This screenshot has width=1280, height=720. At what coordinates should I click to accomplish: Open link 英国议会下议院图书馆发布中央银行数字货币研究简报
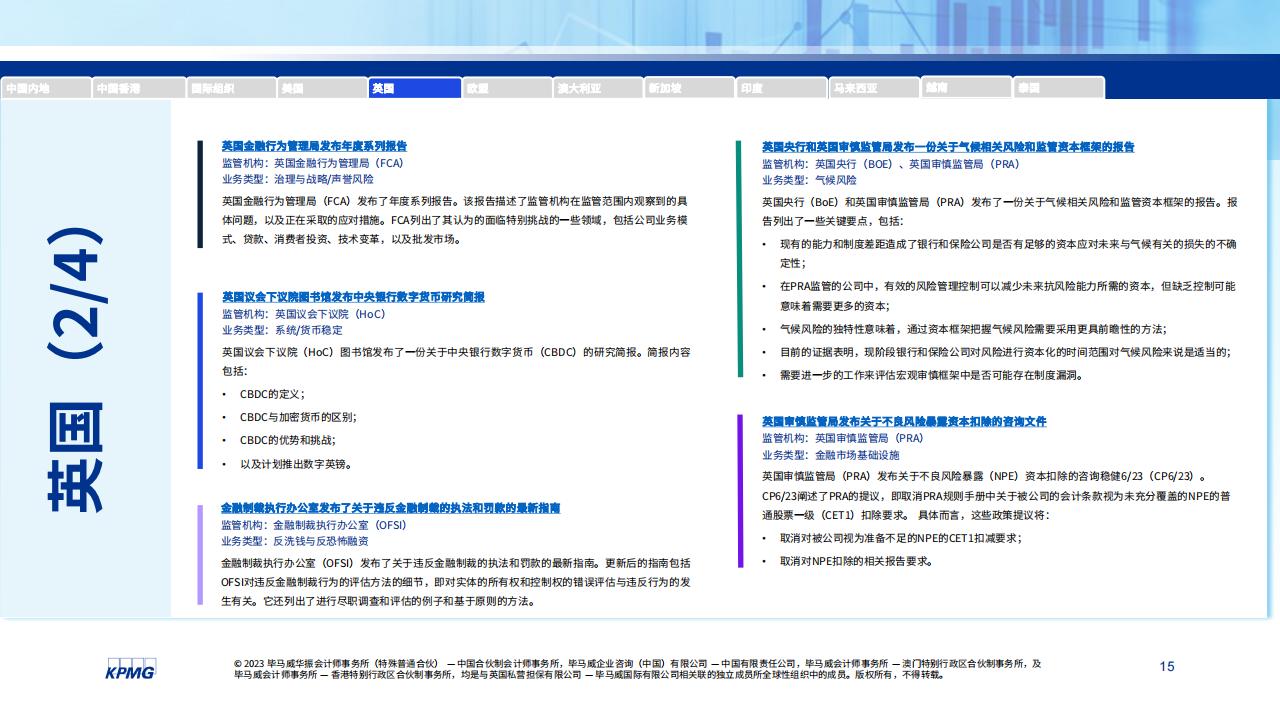[x=353, y=297]
